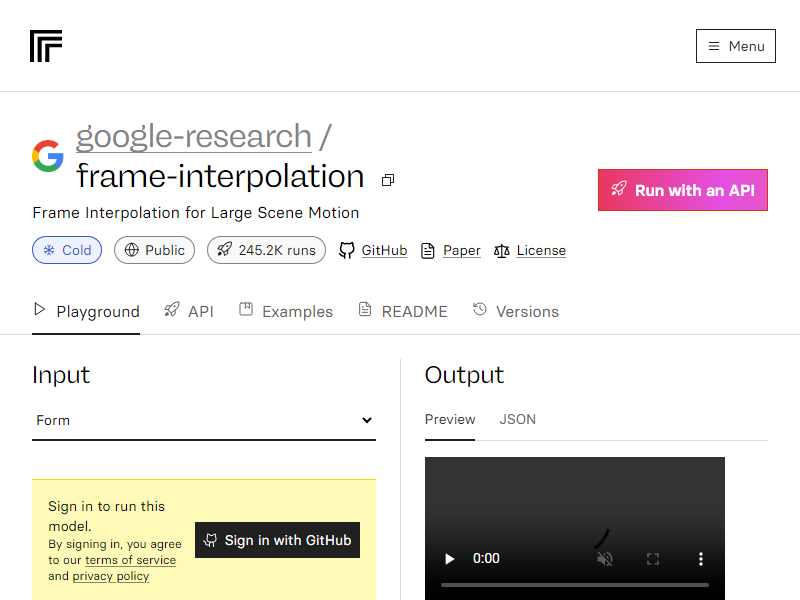Click the Google logo avatar
Screen dimensions: 800x600
tap(47, 156)
